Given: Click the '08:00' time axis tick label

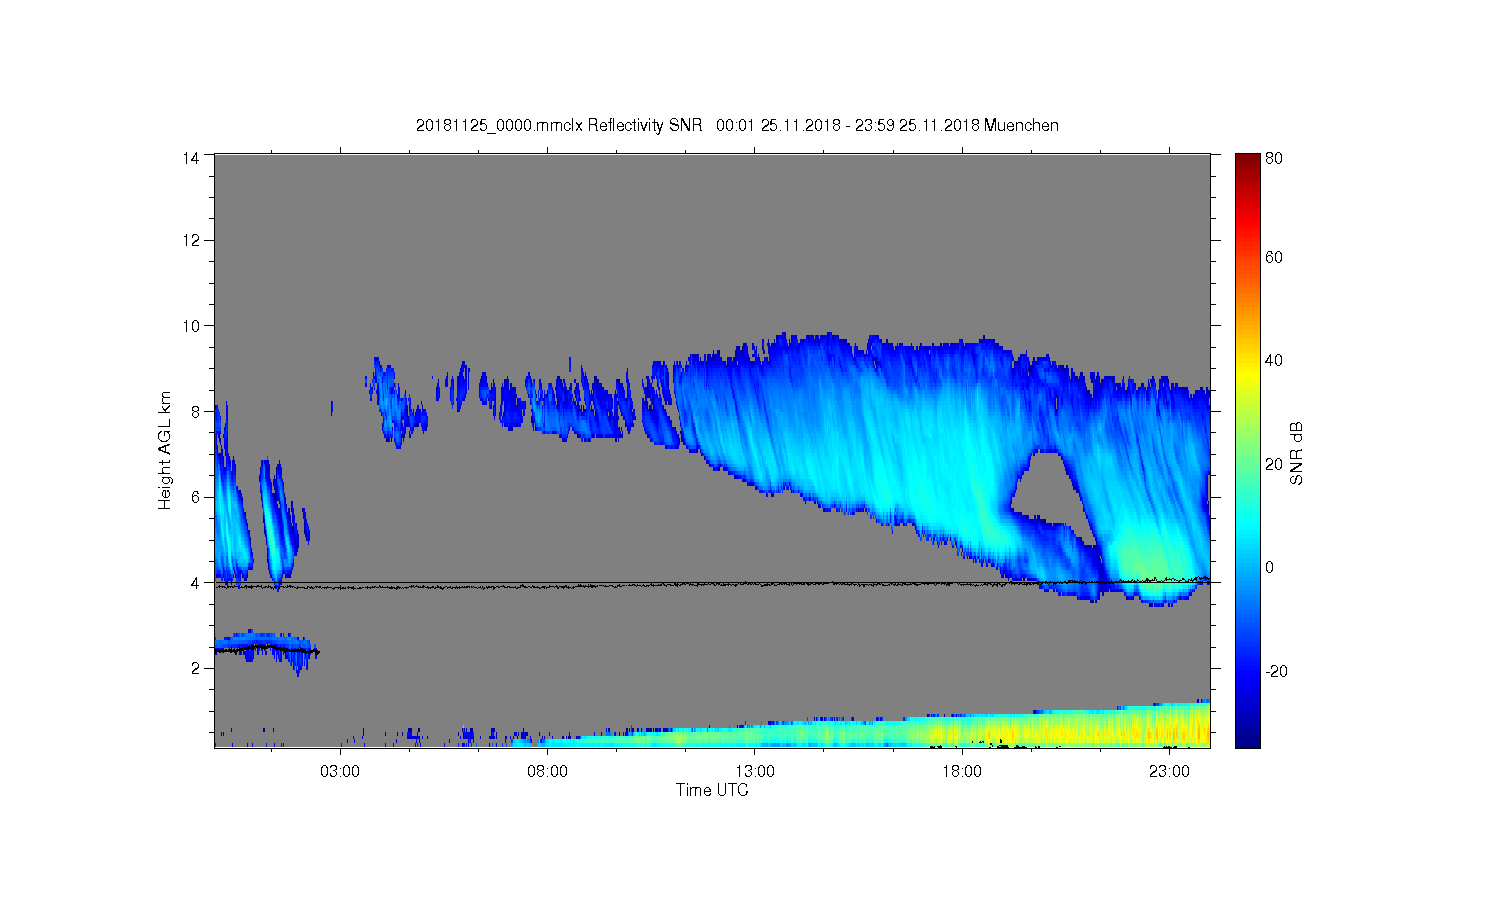Looking at the screenshot, I should click(548, 772).
